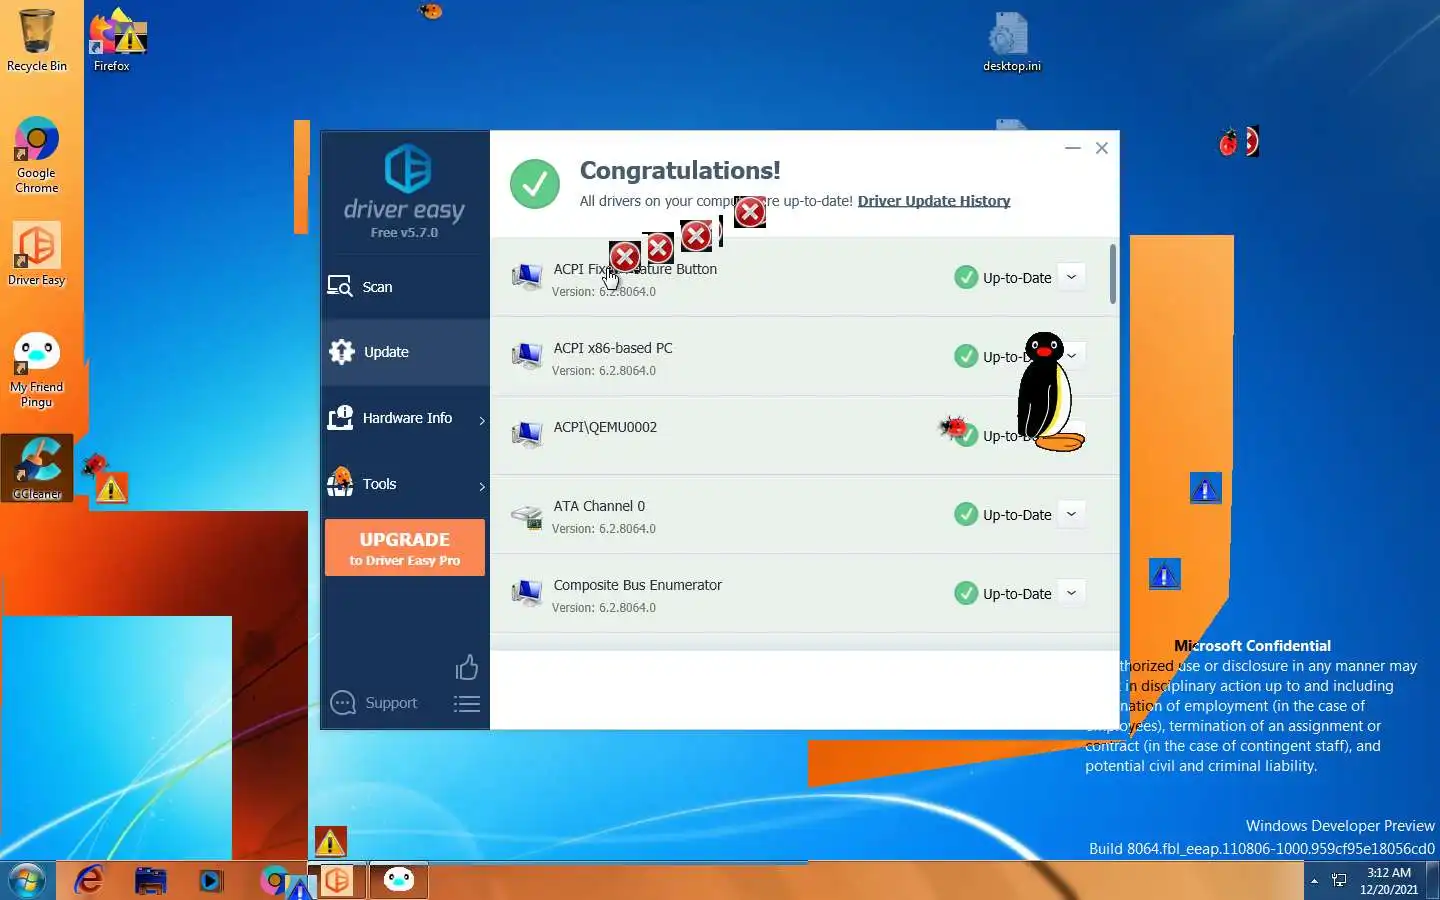The height and width of the screenshot is (900, 1440).
Task: Open File Explorer taskbar icon
Action: tap(150, 880)
